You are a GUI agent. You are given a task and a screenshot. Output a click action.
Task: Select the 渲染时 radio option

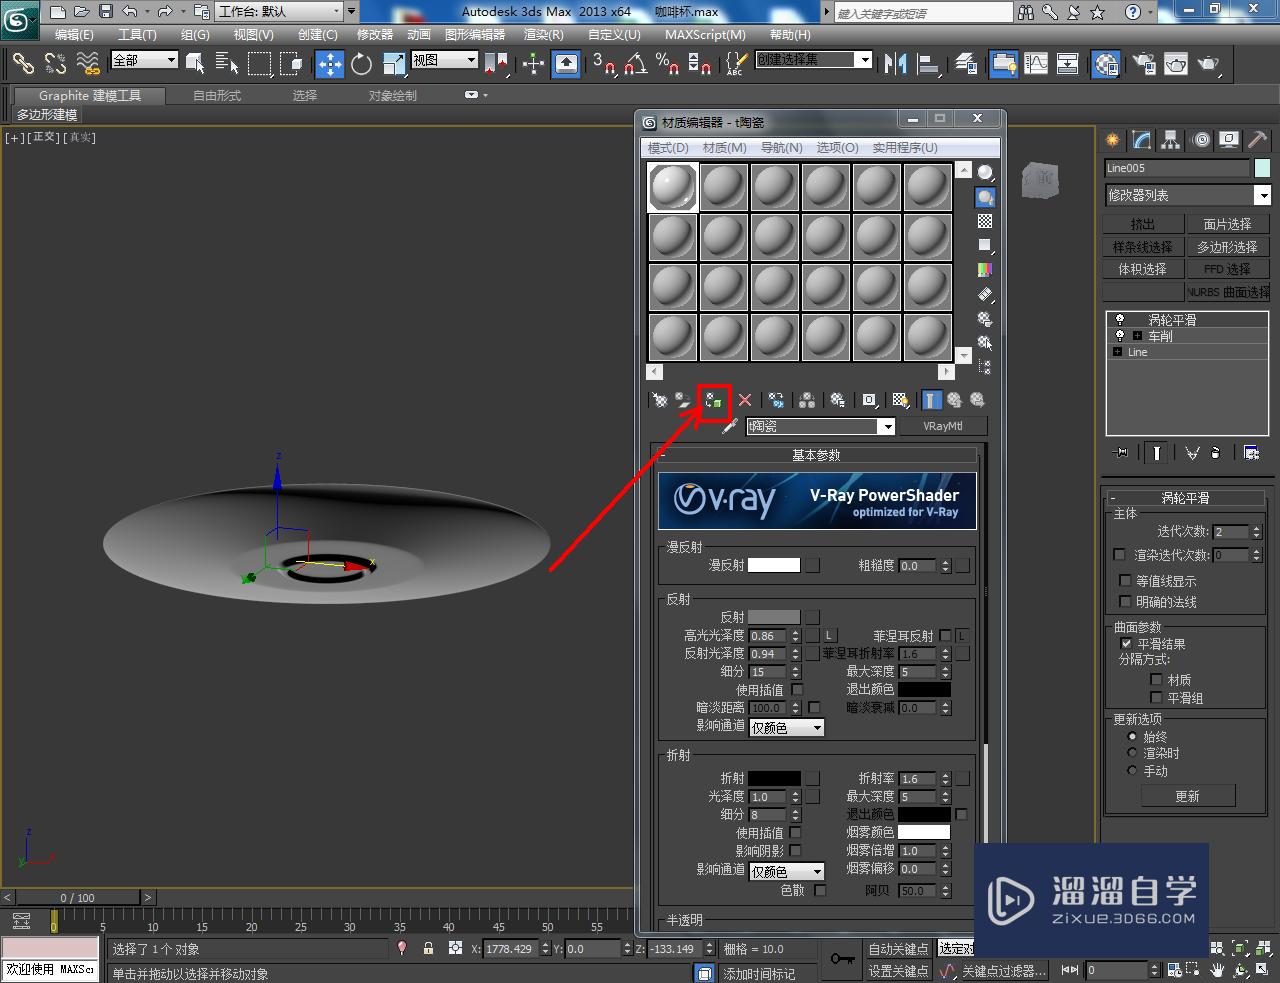pyautogui.click(x=1132, y=753)
